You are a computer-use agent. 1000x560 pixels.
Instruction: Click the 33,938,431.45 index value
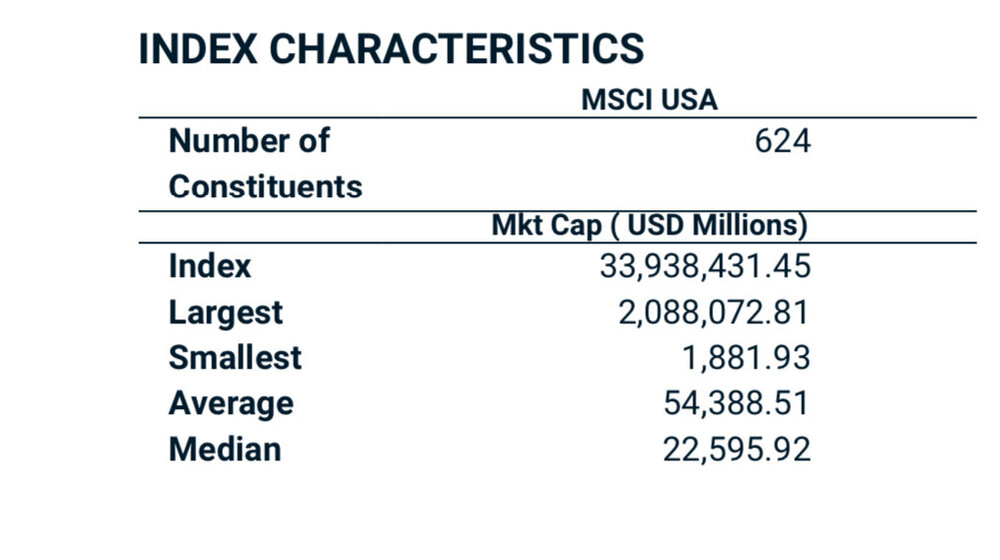click(705, 267)
